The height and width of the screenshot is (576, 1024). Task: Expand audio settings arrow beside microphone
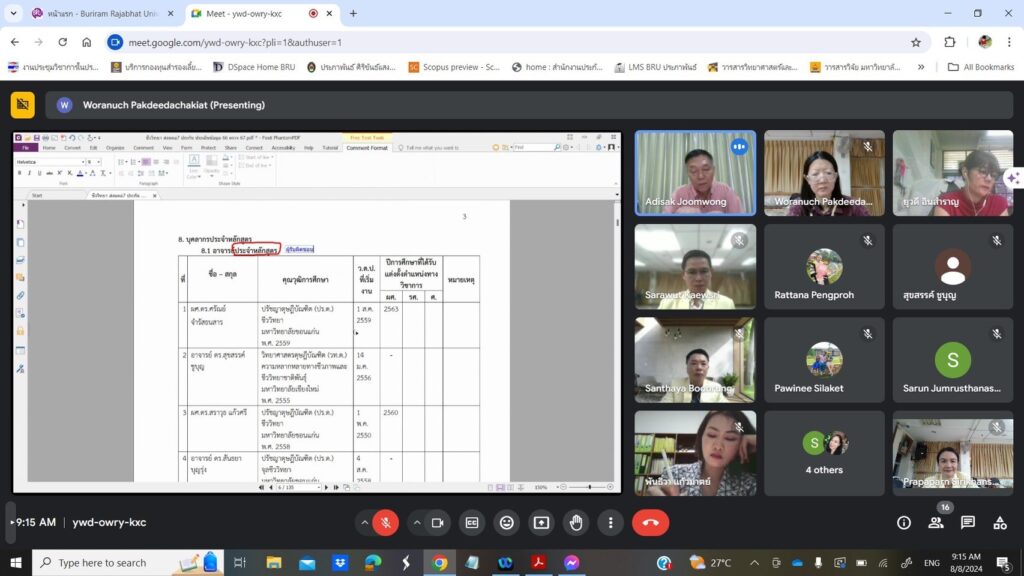click(x=364, y=522)
